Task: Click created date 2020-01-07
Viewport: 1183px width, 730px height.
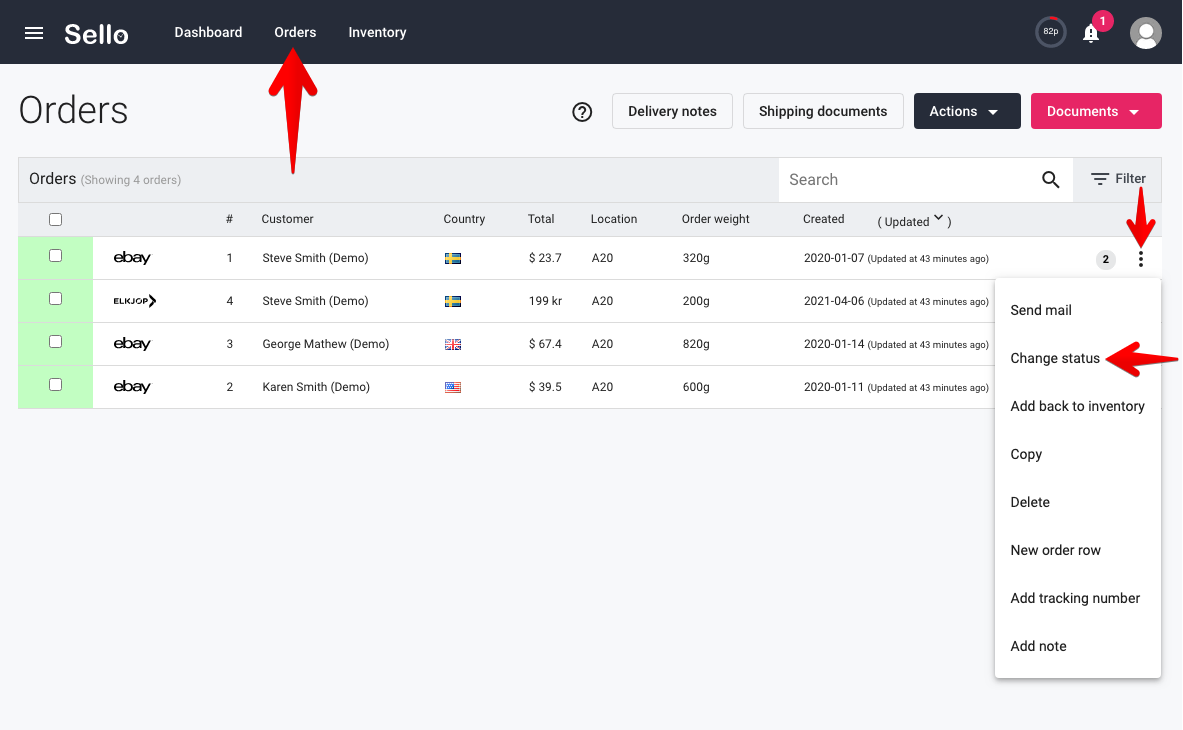Action: point(834,258)
